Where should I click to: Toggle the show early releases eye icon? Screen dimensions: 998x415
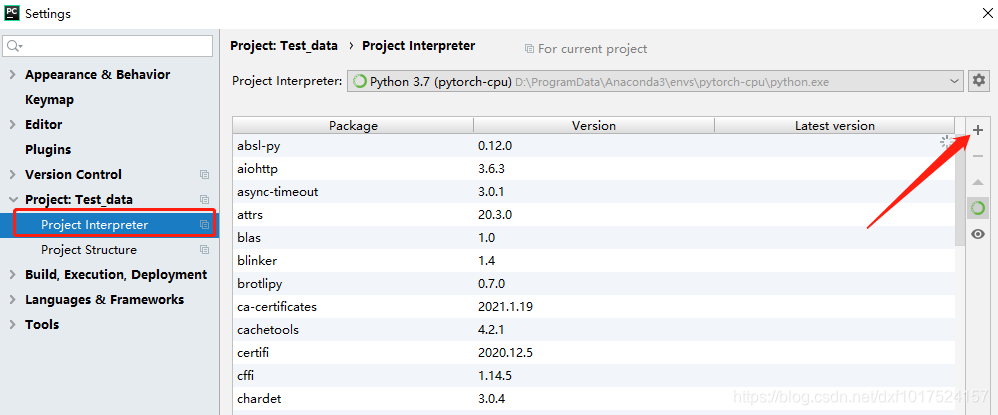(977, 234)
